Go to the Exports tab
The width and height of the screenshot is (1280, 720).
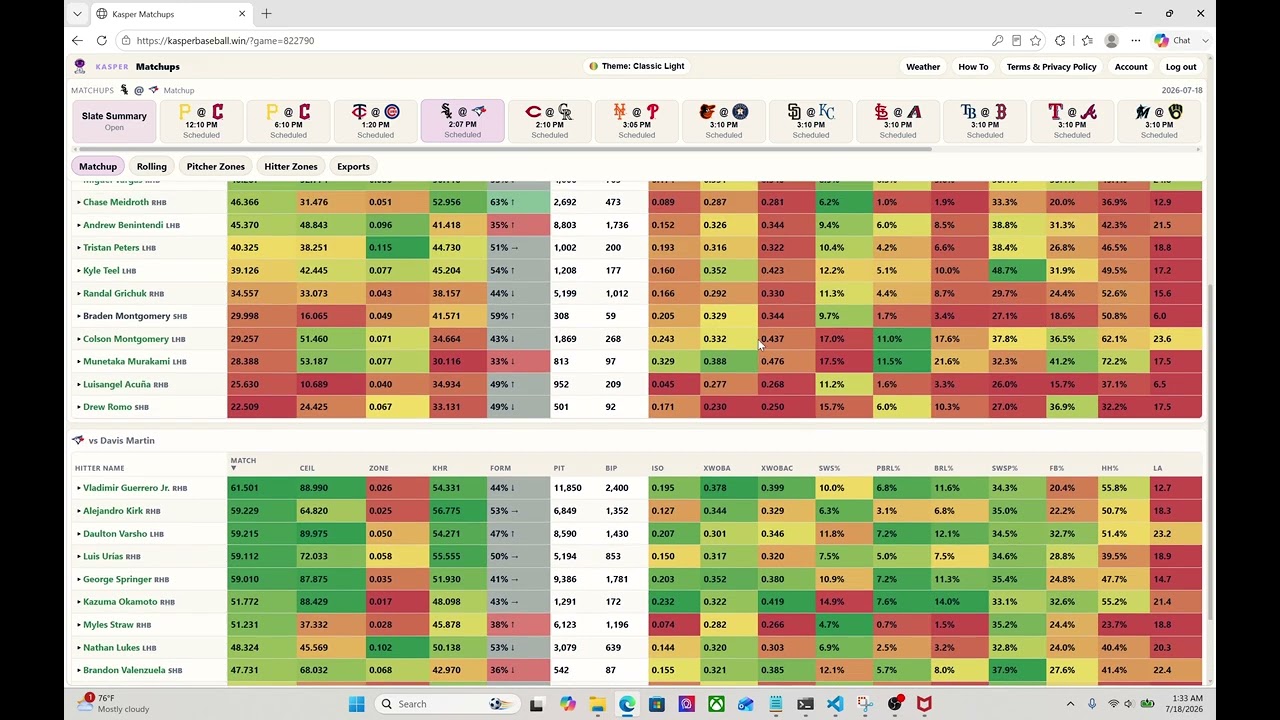click(353, 167)
